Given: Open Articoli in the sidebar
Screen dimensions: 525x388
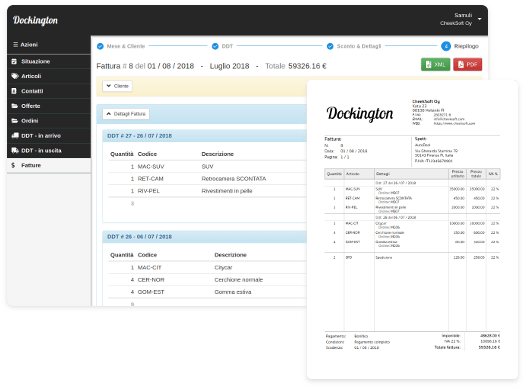Looking at the screenshot, I should 49,76.
